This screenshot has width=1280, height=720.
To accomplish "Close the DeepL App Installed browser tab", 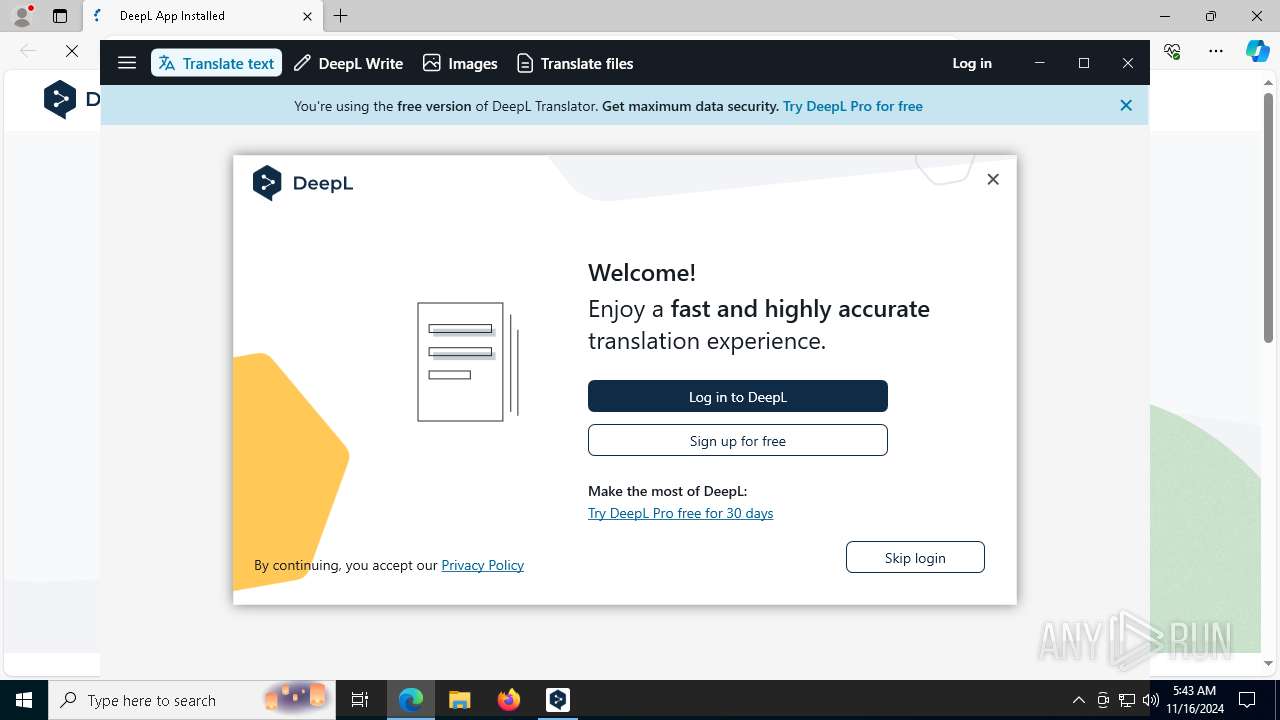I will [x=307, y=16].
